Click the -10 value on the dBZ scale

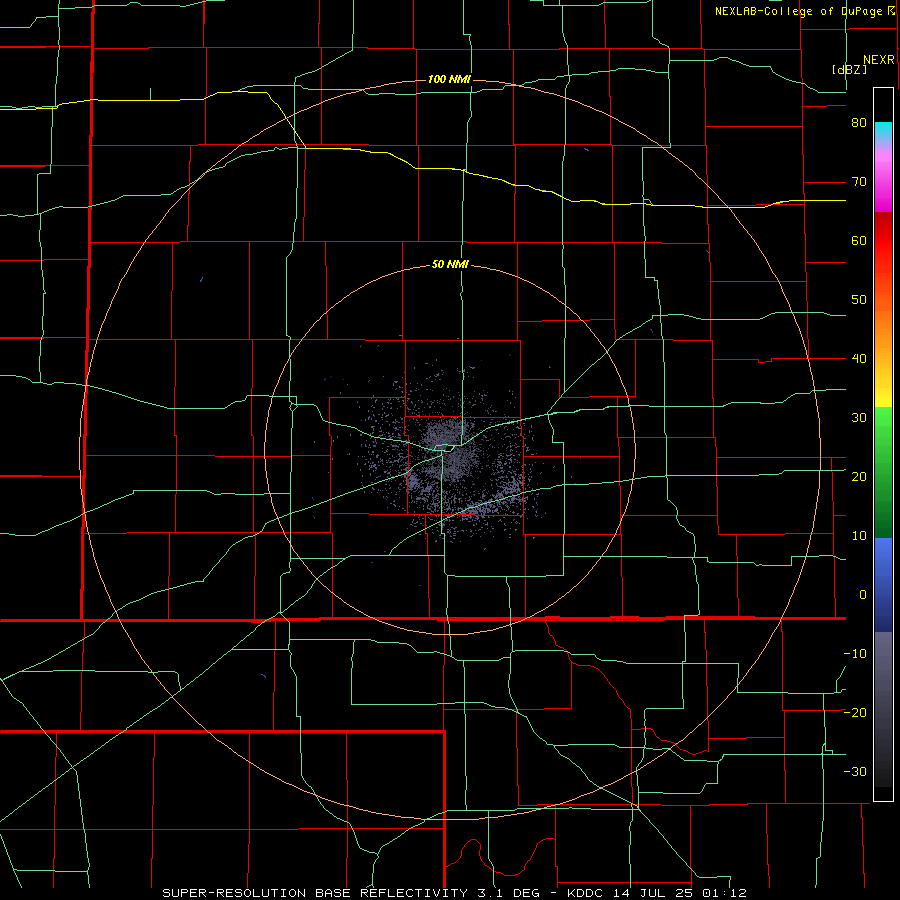pos(855,653)
